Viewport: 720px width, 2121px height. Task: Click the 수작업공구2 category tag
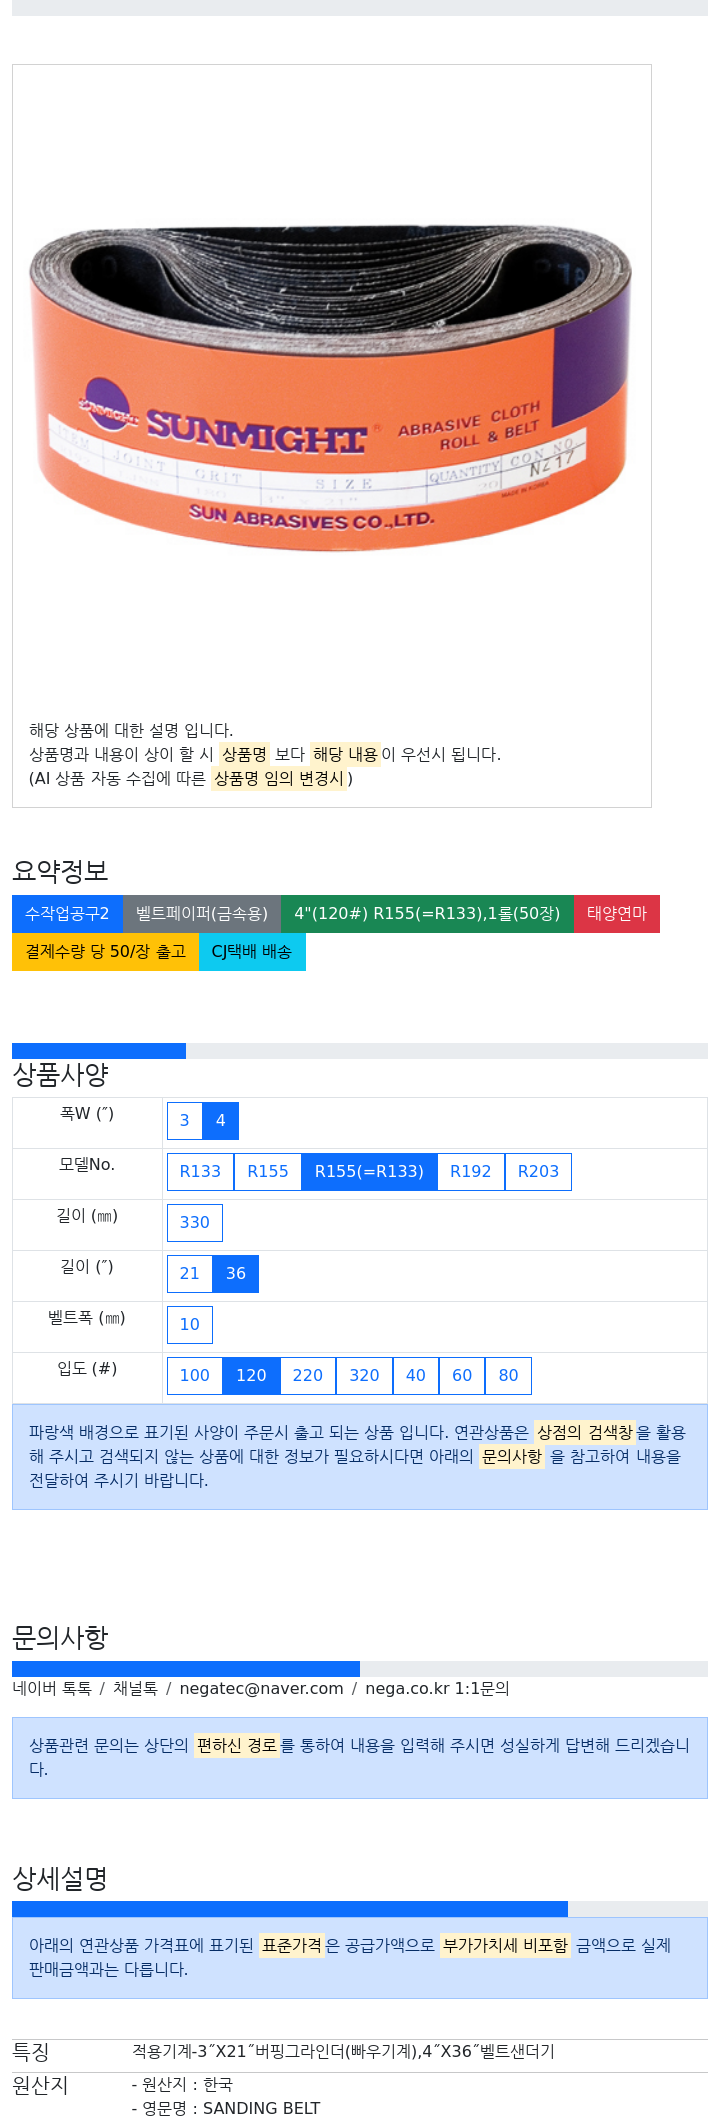67,913
